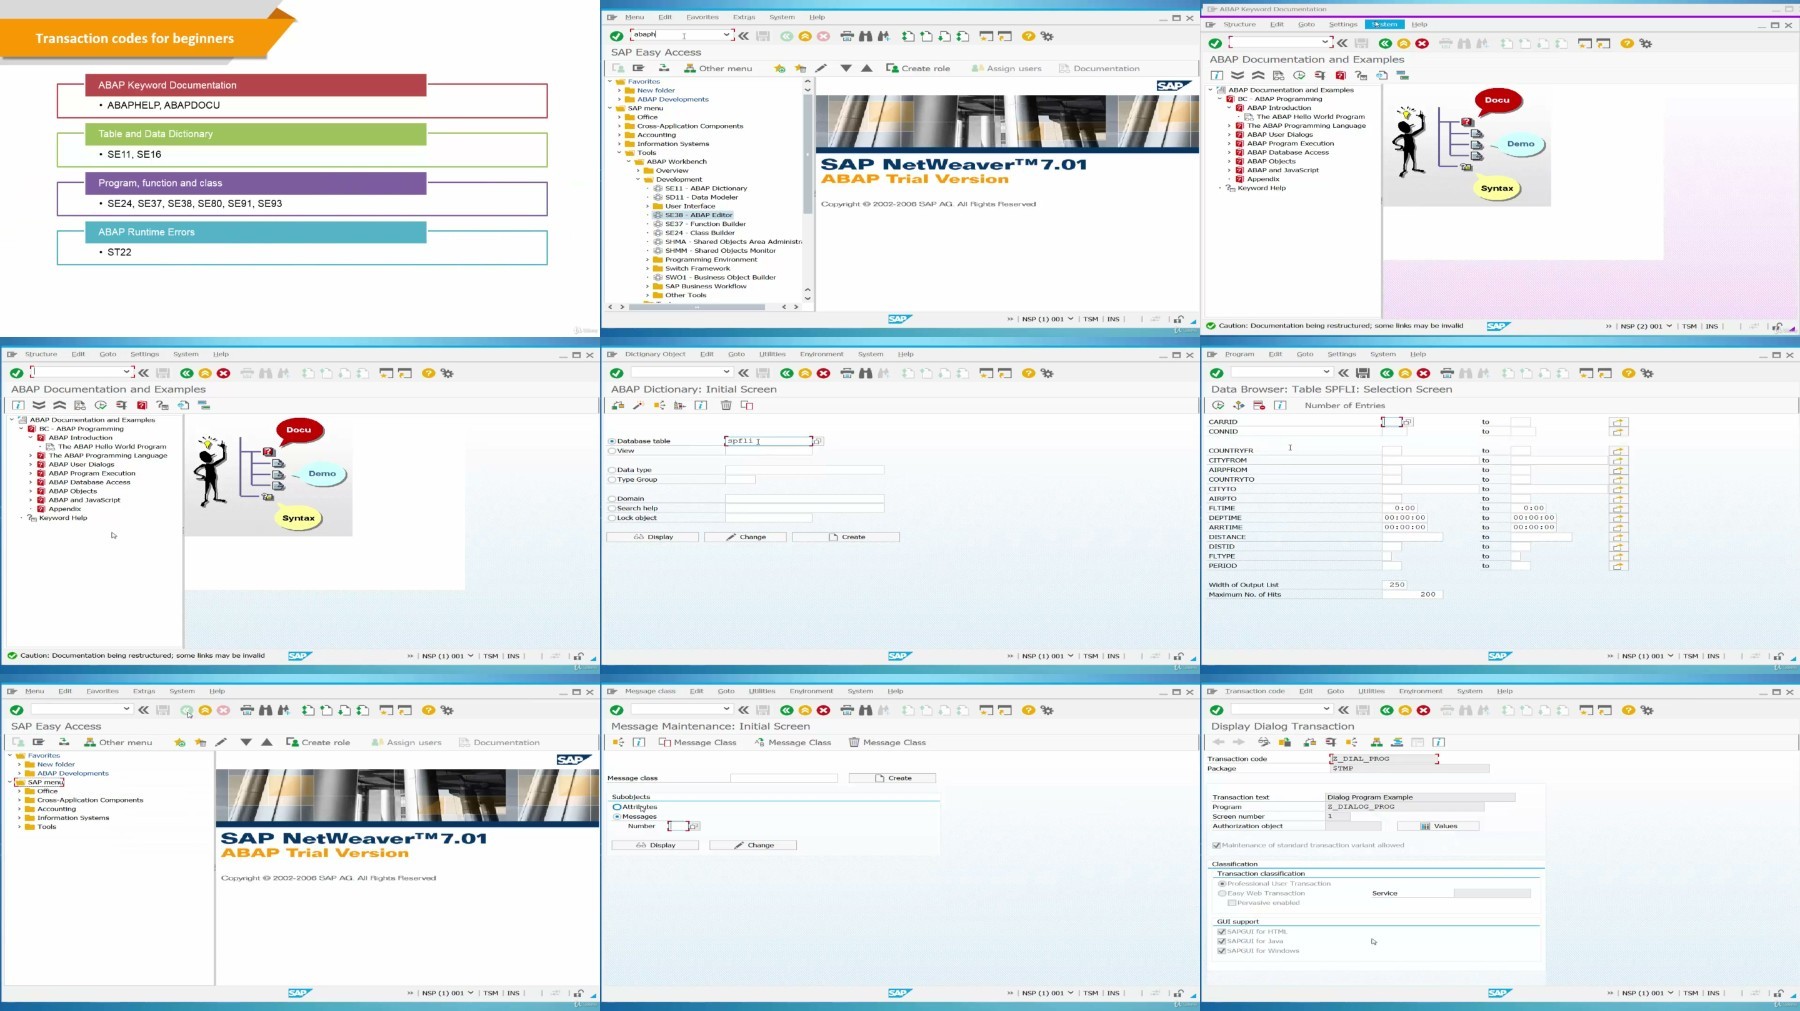1800x1011 pixels.
Task: Select the Database table radio button
Action: pyautogui.click(x=612, y=441)
